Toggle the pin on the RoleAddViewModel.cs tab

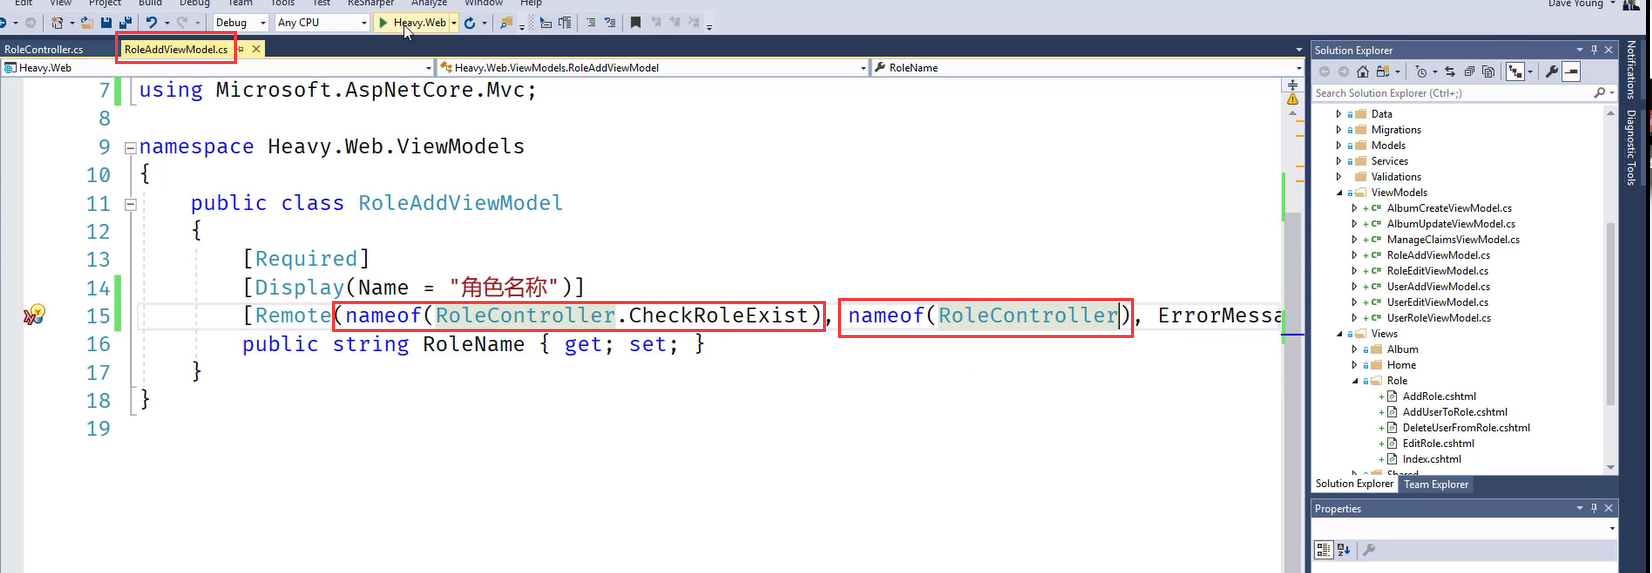coord(240,49)
